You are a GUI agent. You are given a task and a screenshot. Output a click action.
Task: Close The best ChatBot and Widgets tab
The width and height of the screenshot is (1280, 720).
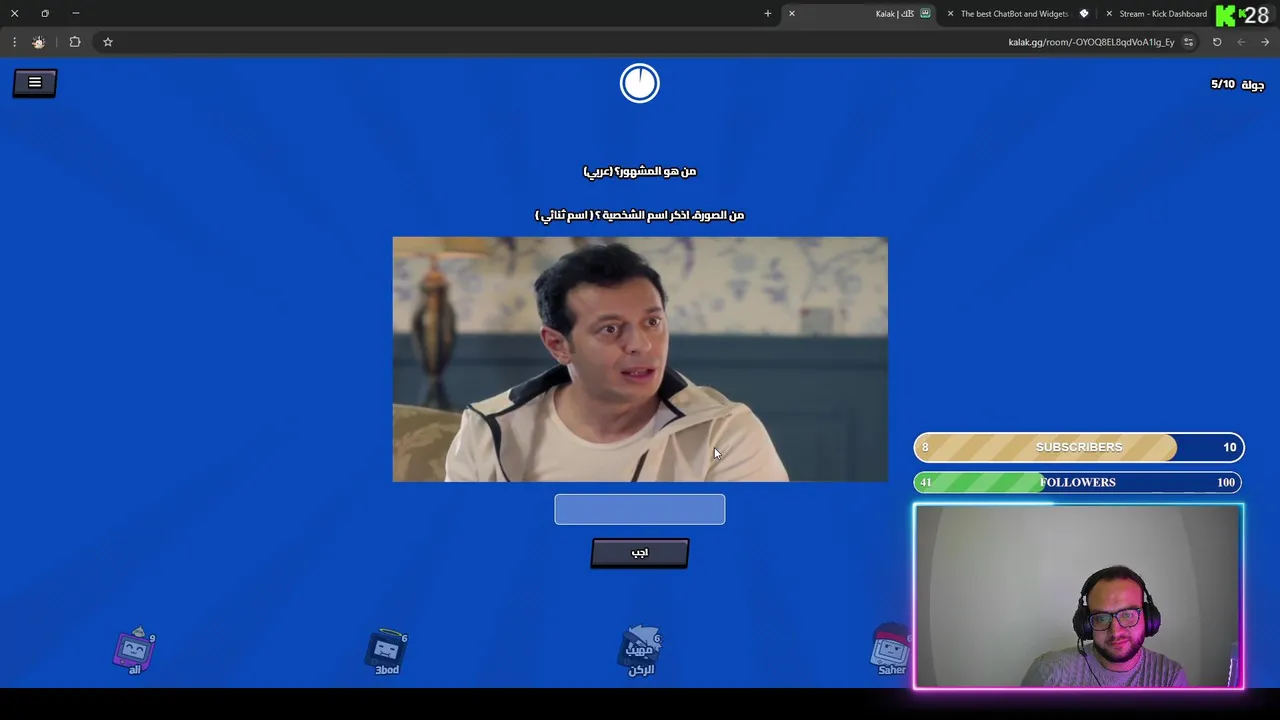coord(950,14)
